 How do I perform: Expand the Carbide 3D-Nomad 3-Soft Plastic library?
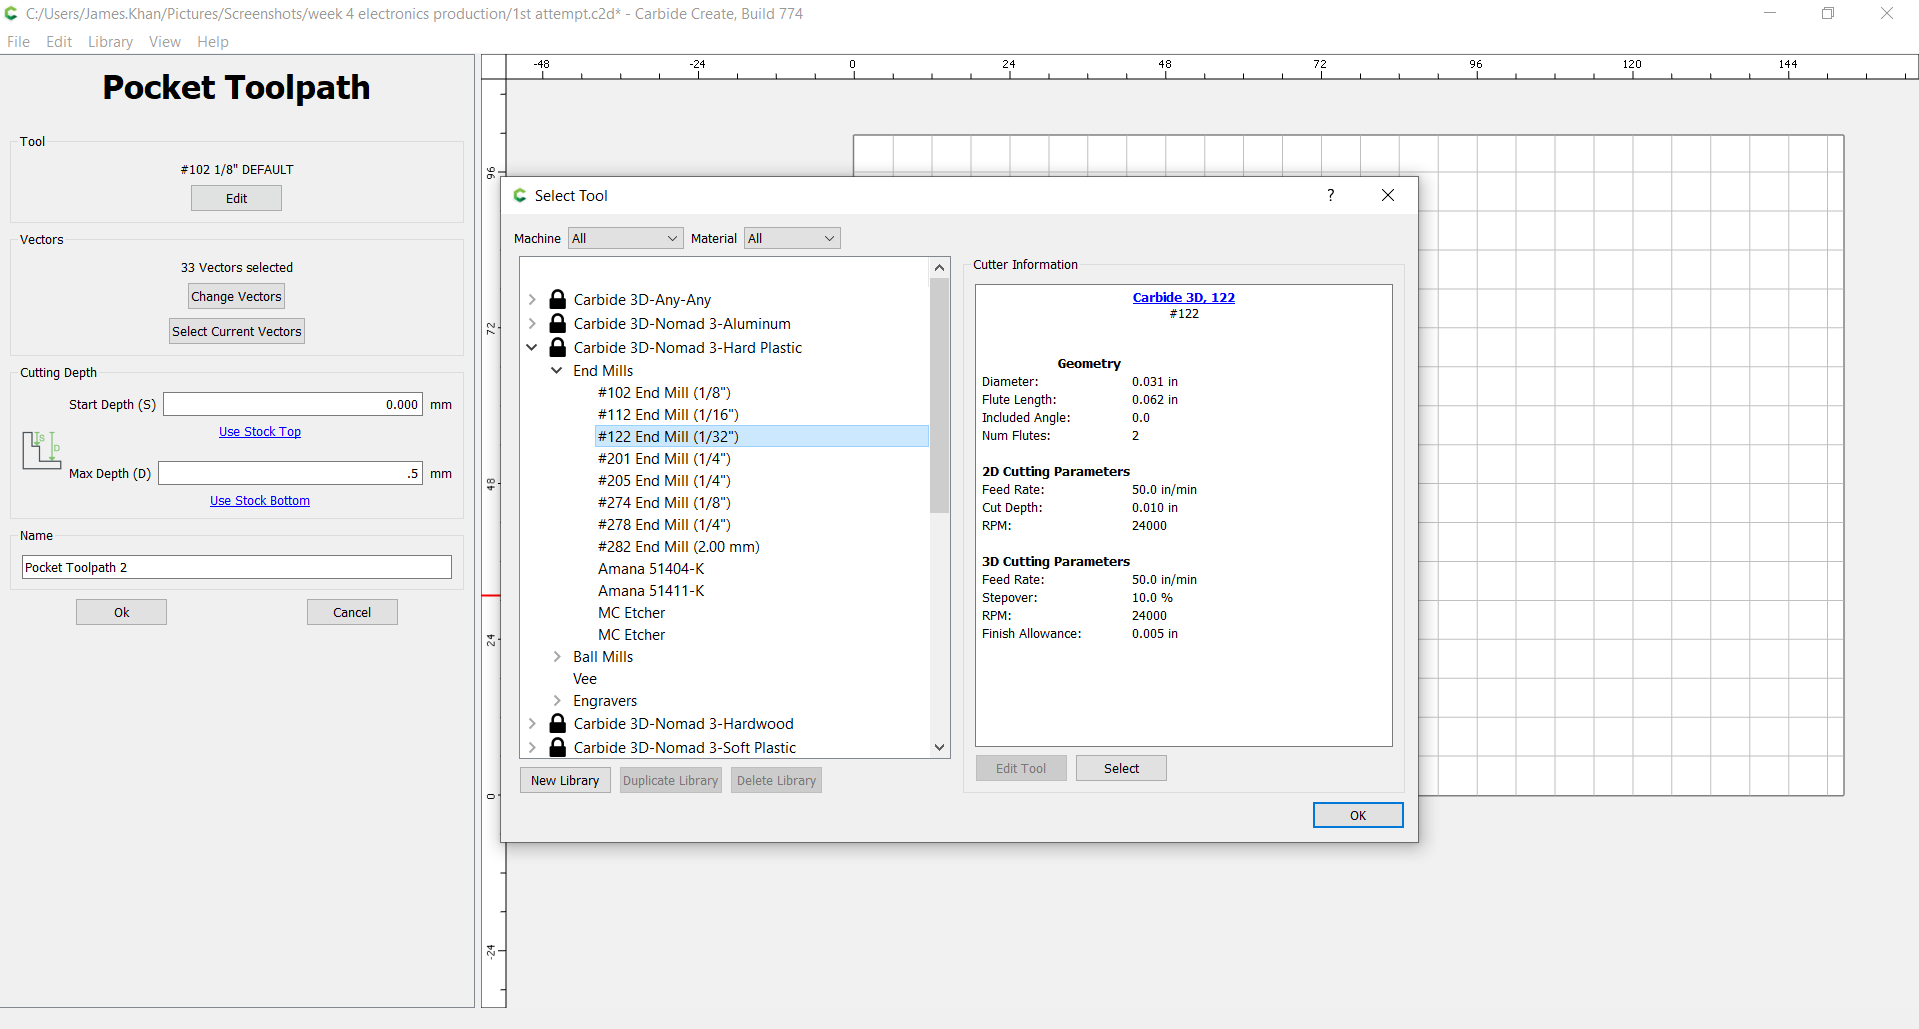tap(532, 747)
